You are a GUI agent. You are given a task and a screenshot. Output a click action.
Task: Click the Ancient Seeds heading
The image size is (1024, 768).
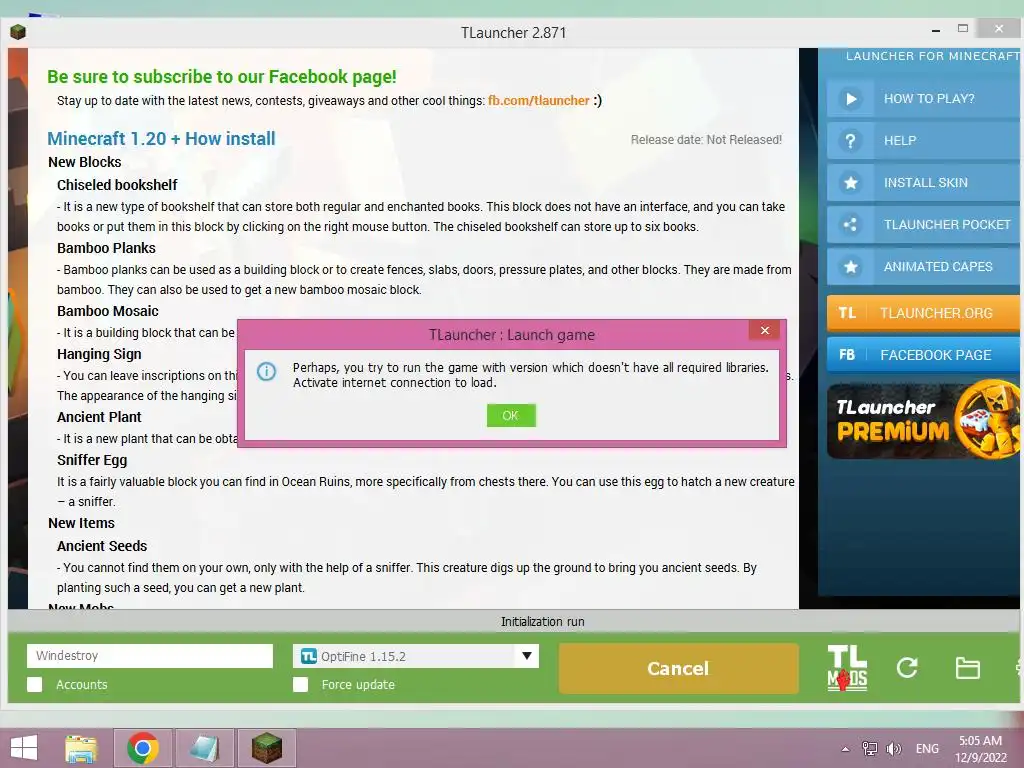pos(102,546)
